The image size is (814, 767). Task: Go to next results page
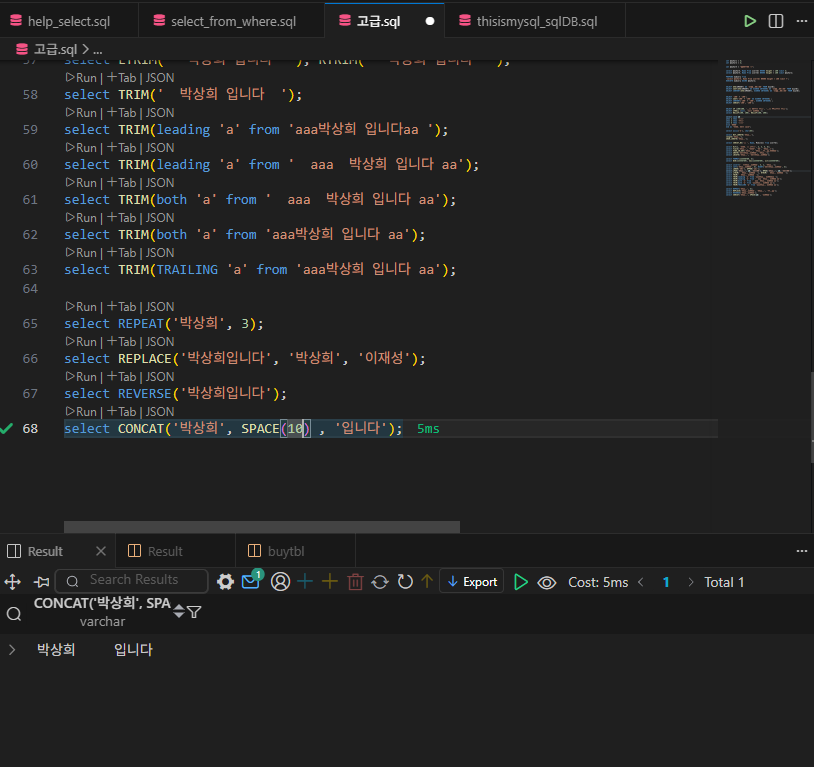point(690,582)
